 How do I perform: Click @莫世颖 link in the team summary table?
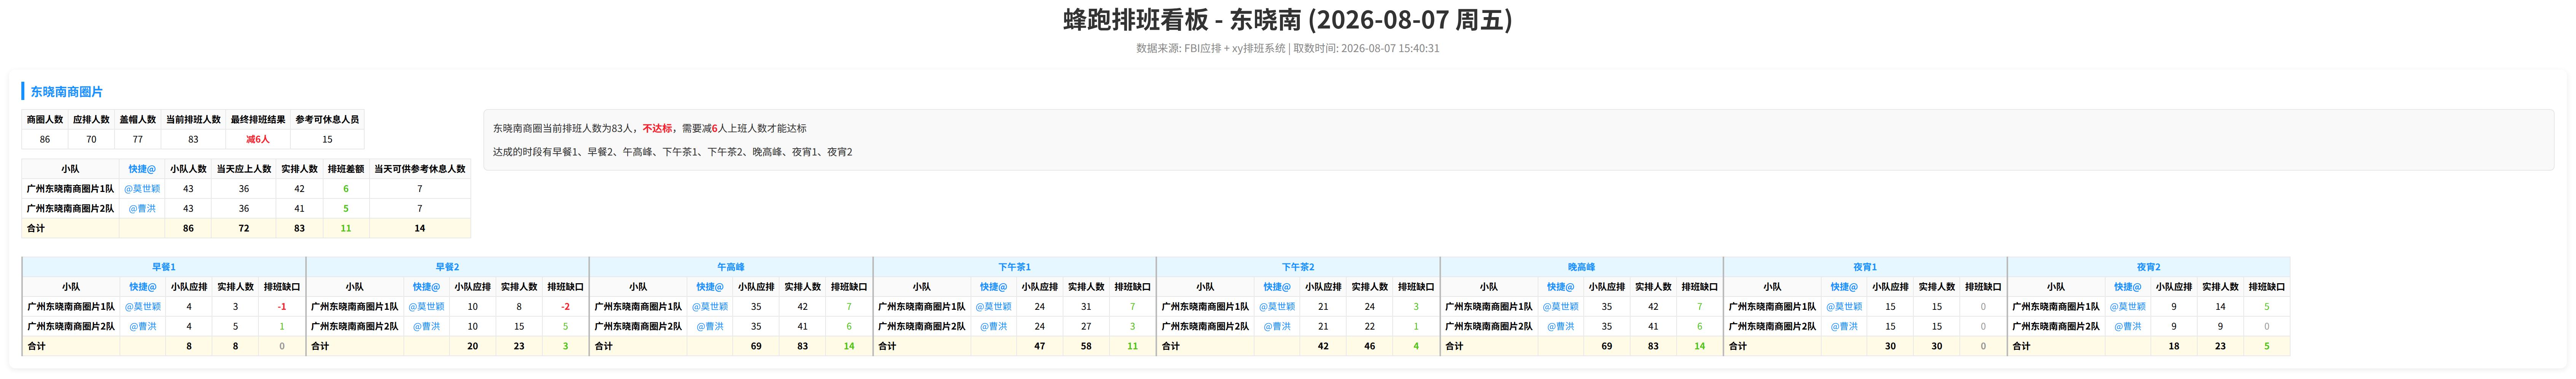tap(142, 189)
